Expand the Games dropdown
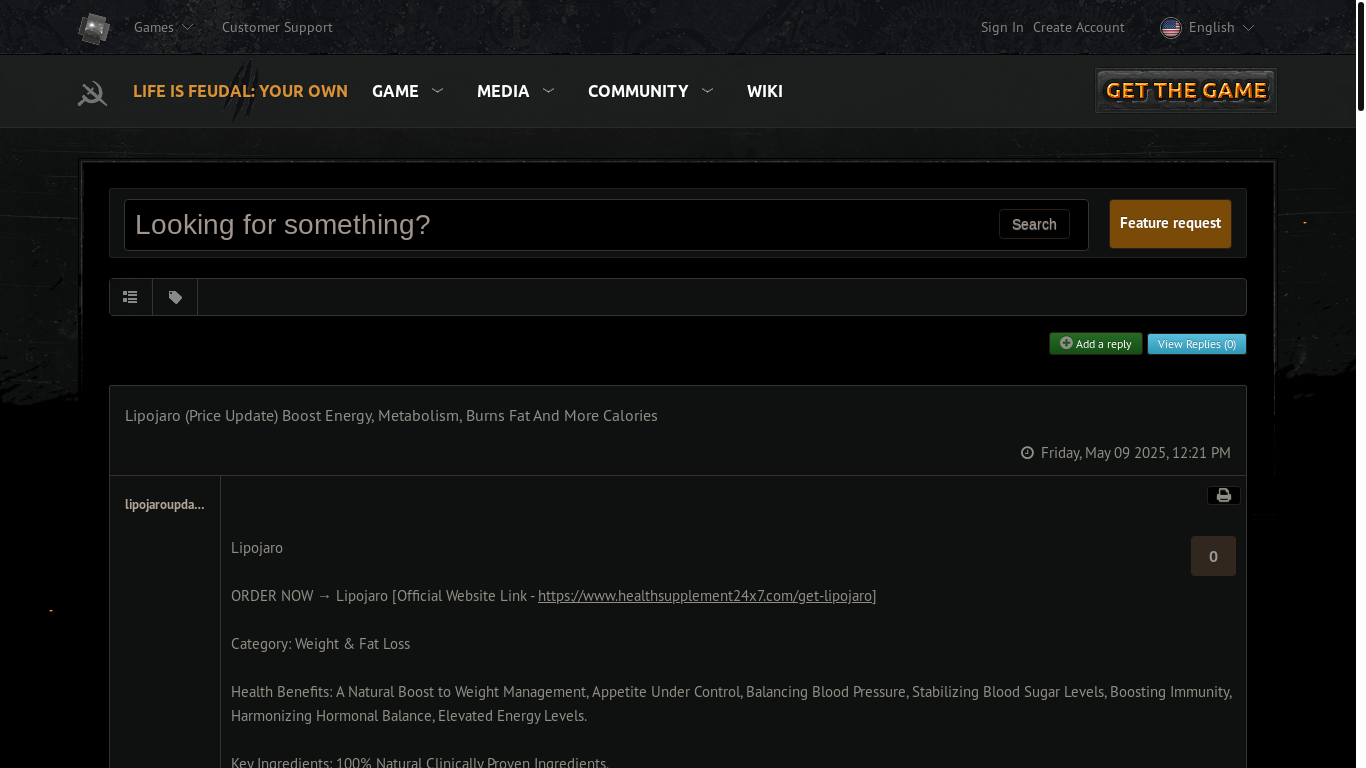This screenshot has width=1366, height=768. pyautogui.click(x=163, y=27)
